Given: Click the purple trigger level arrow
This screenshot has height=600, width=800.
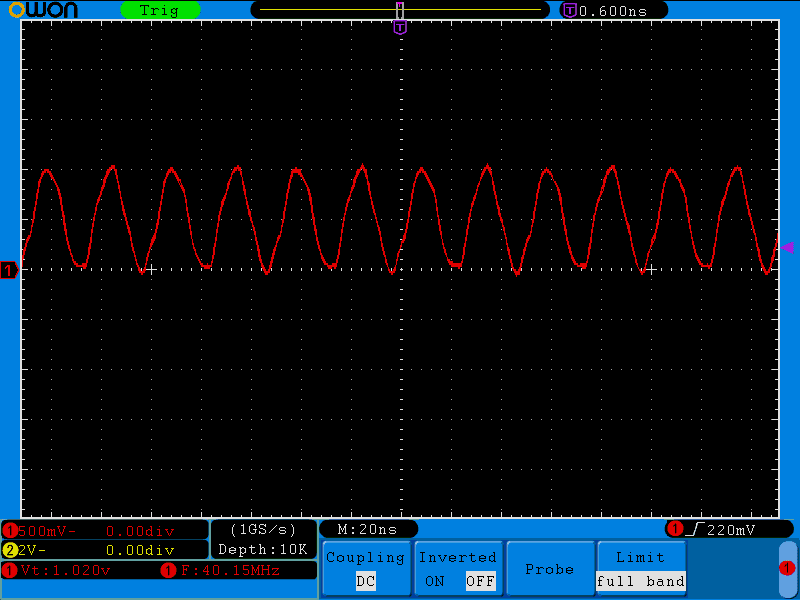Looking at the screenshot, I should (x=787, y=247).
